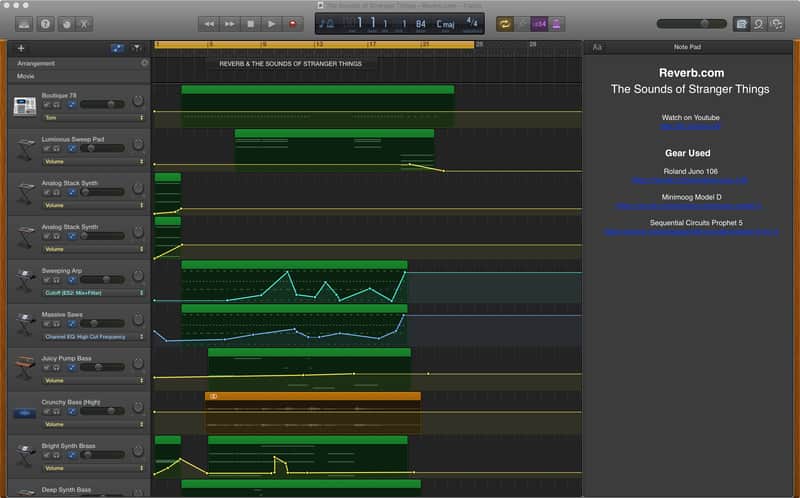Open the Media Browser button

coord(777,24)
